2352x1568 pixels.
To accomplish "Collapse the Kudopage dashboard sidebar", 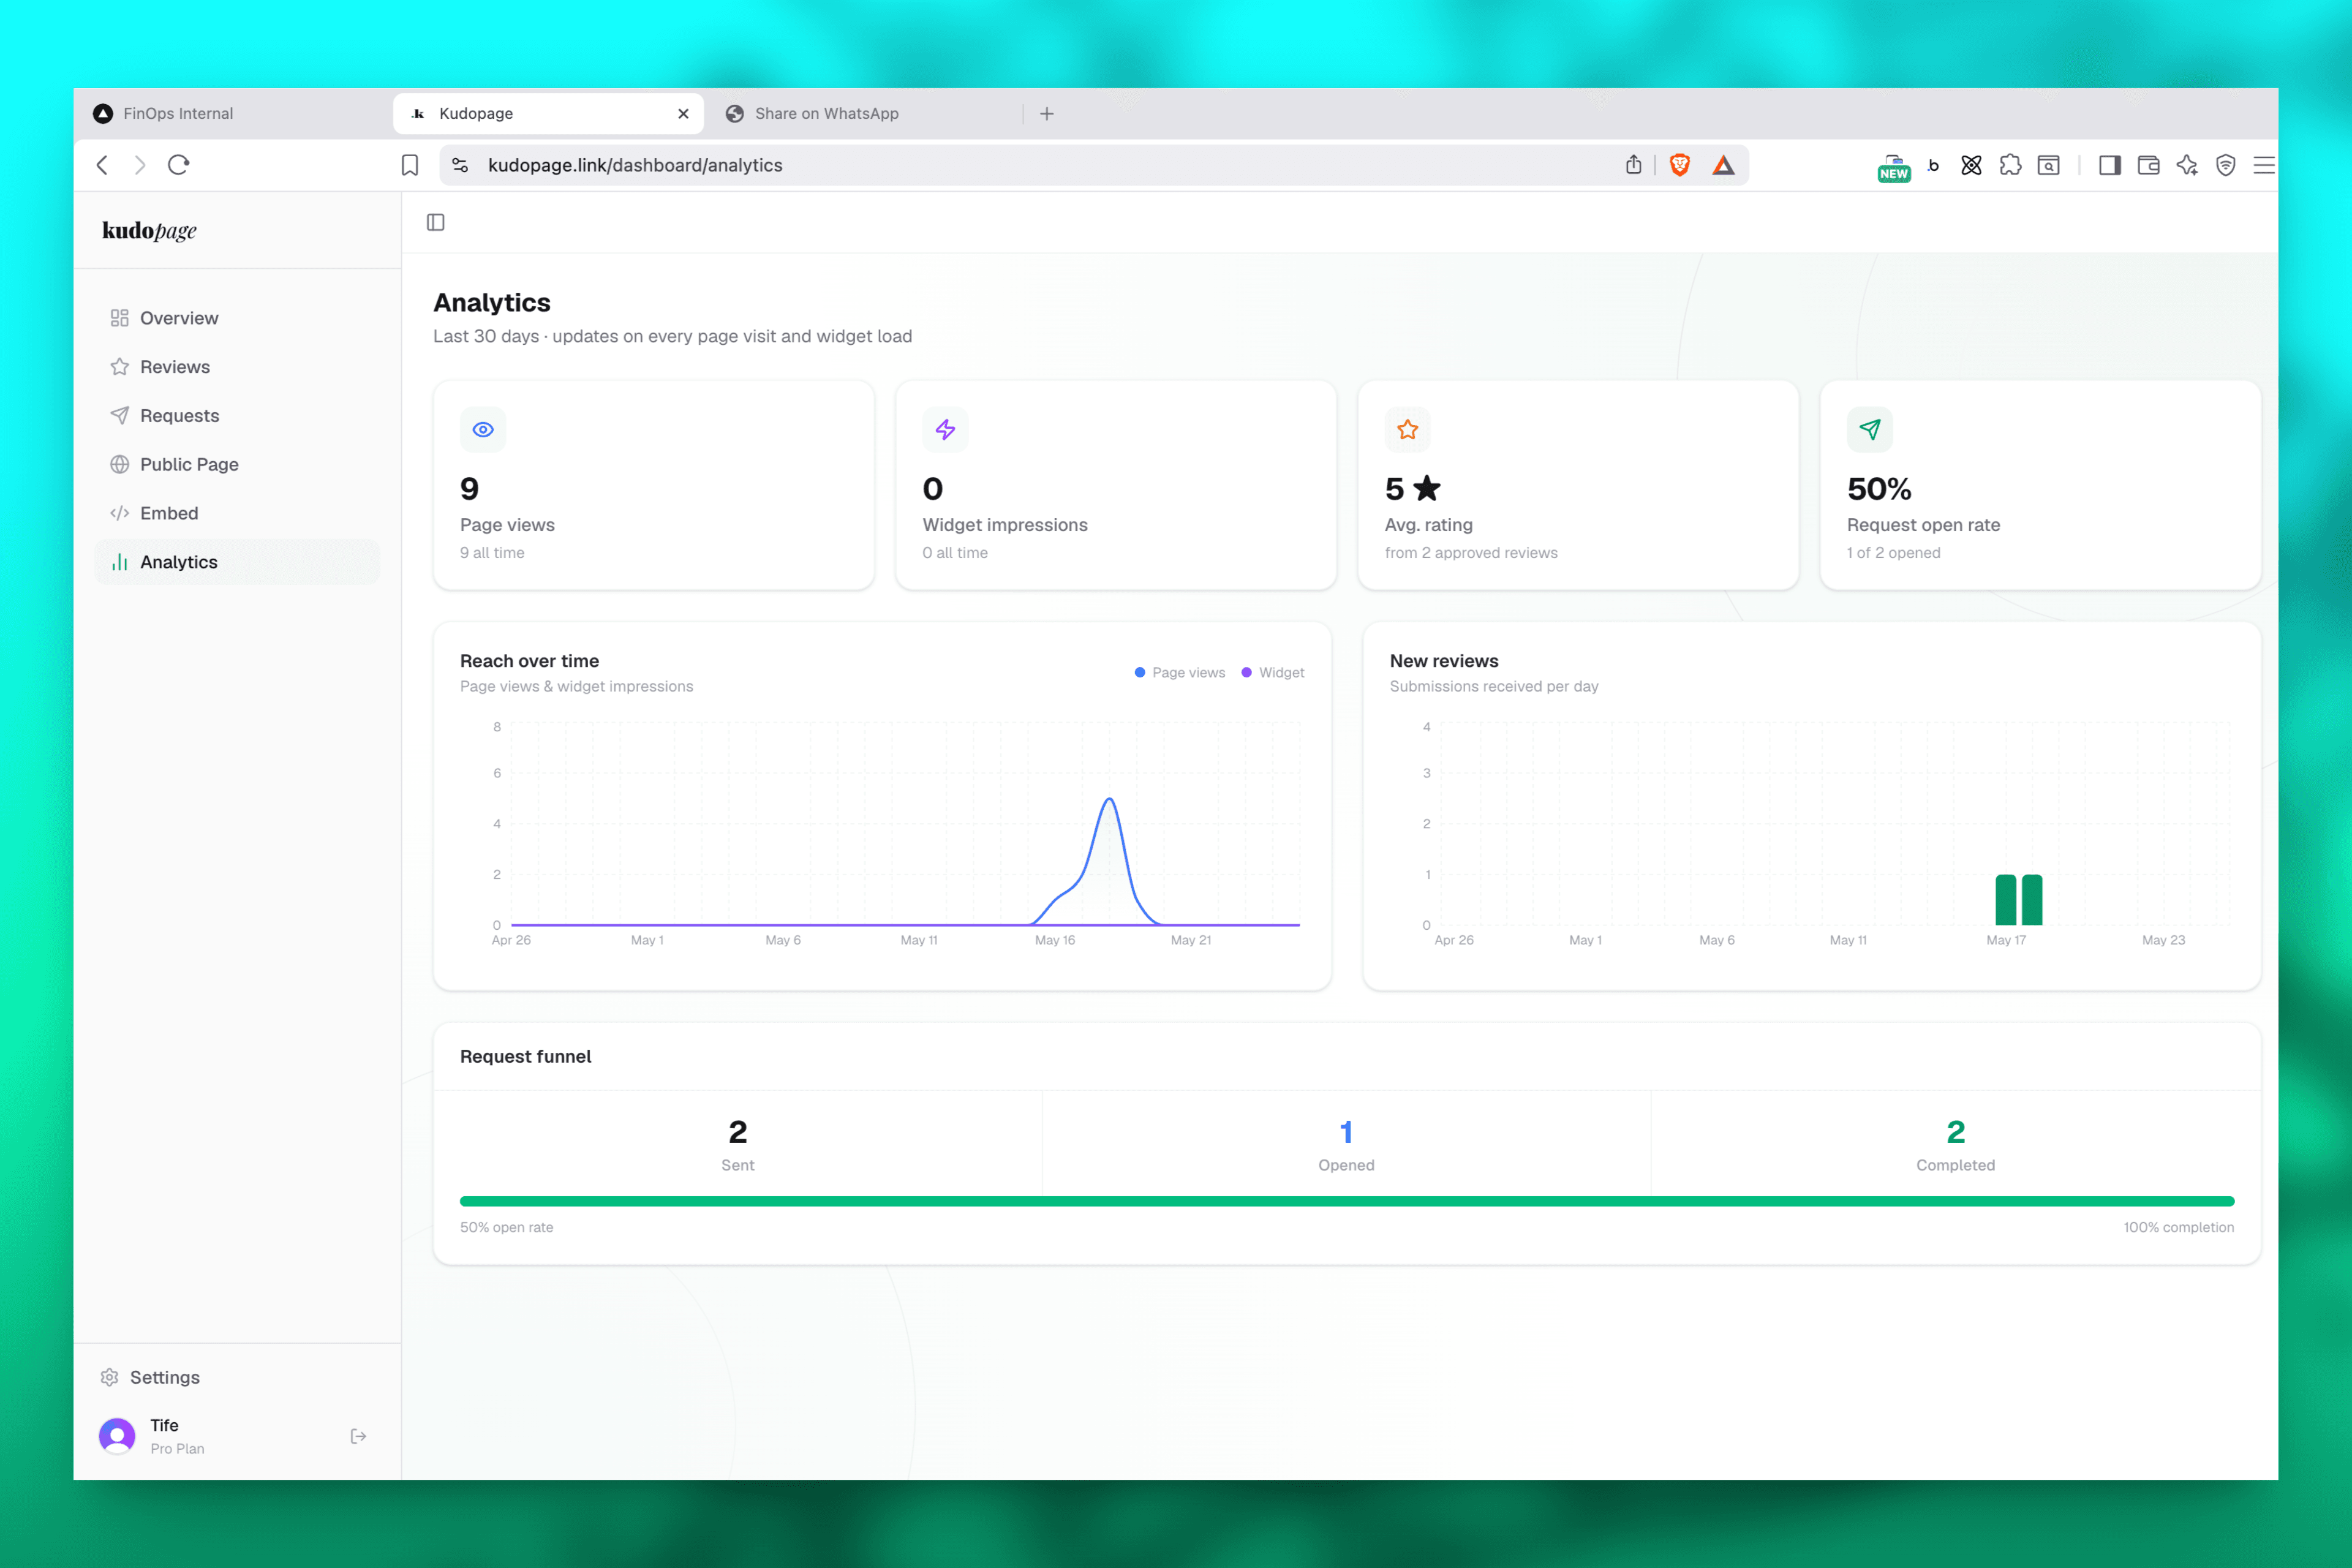I will click(436, 222).
